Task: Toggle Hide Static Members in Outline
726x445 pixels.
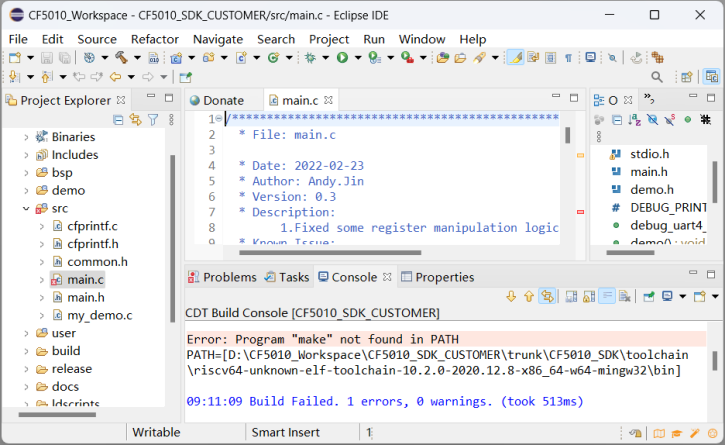Action: tap(670, 120)
